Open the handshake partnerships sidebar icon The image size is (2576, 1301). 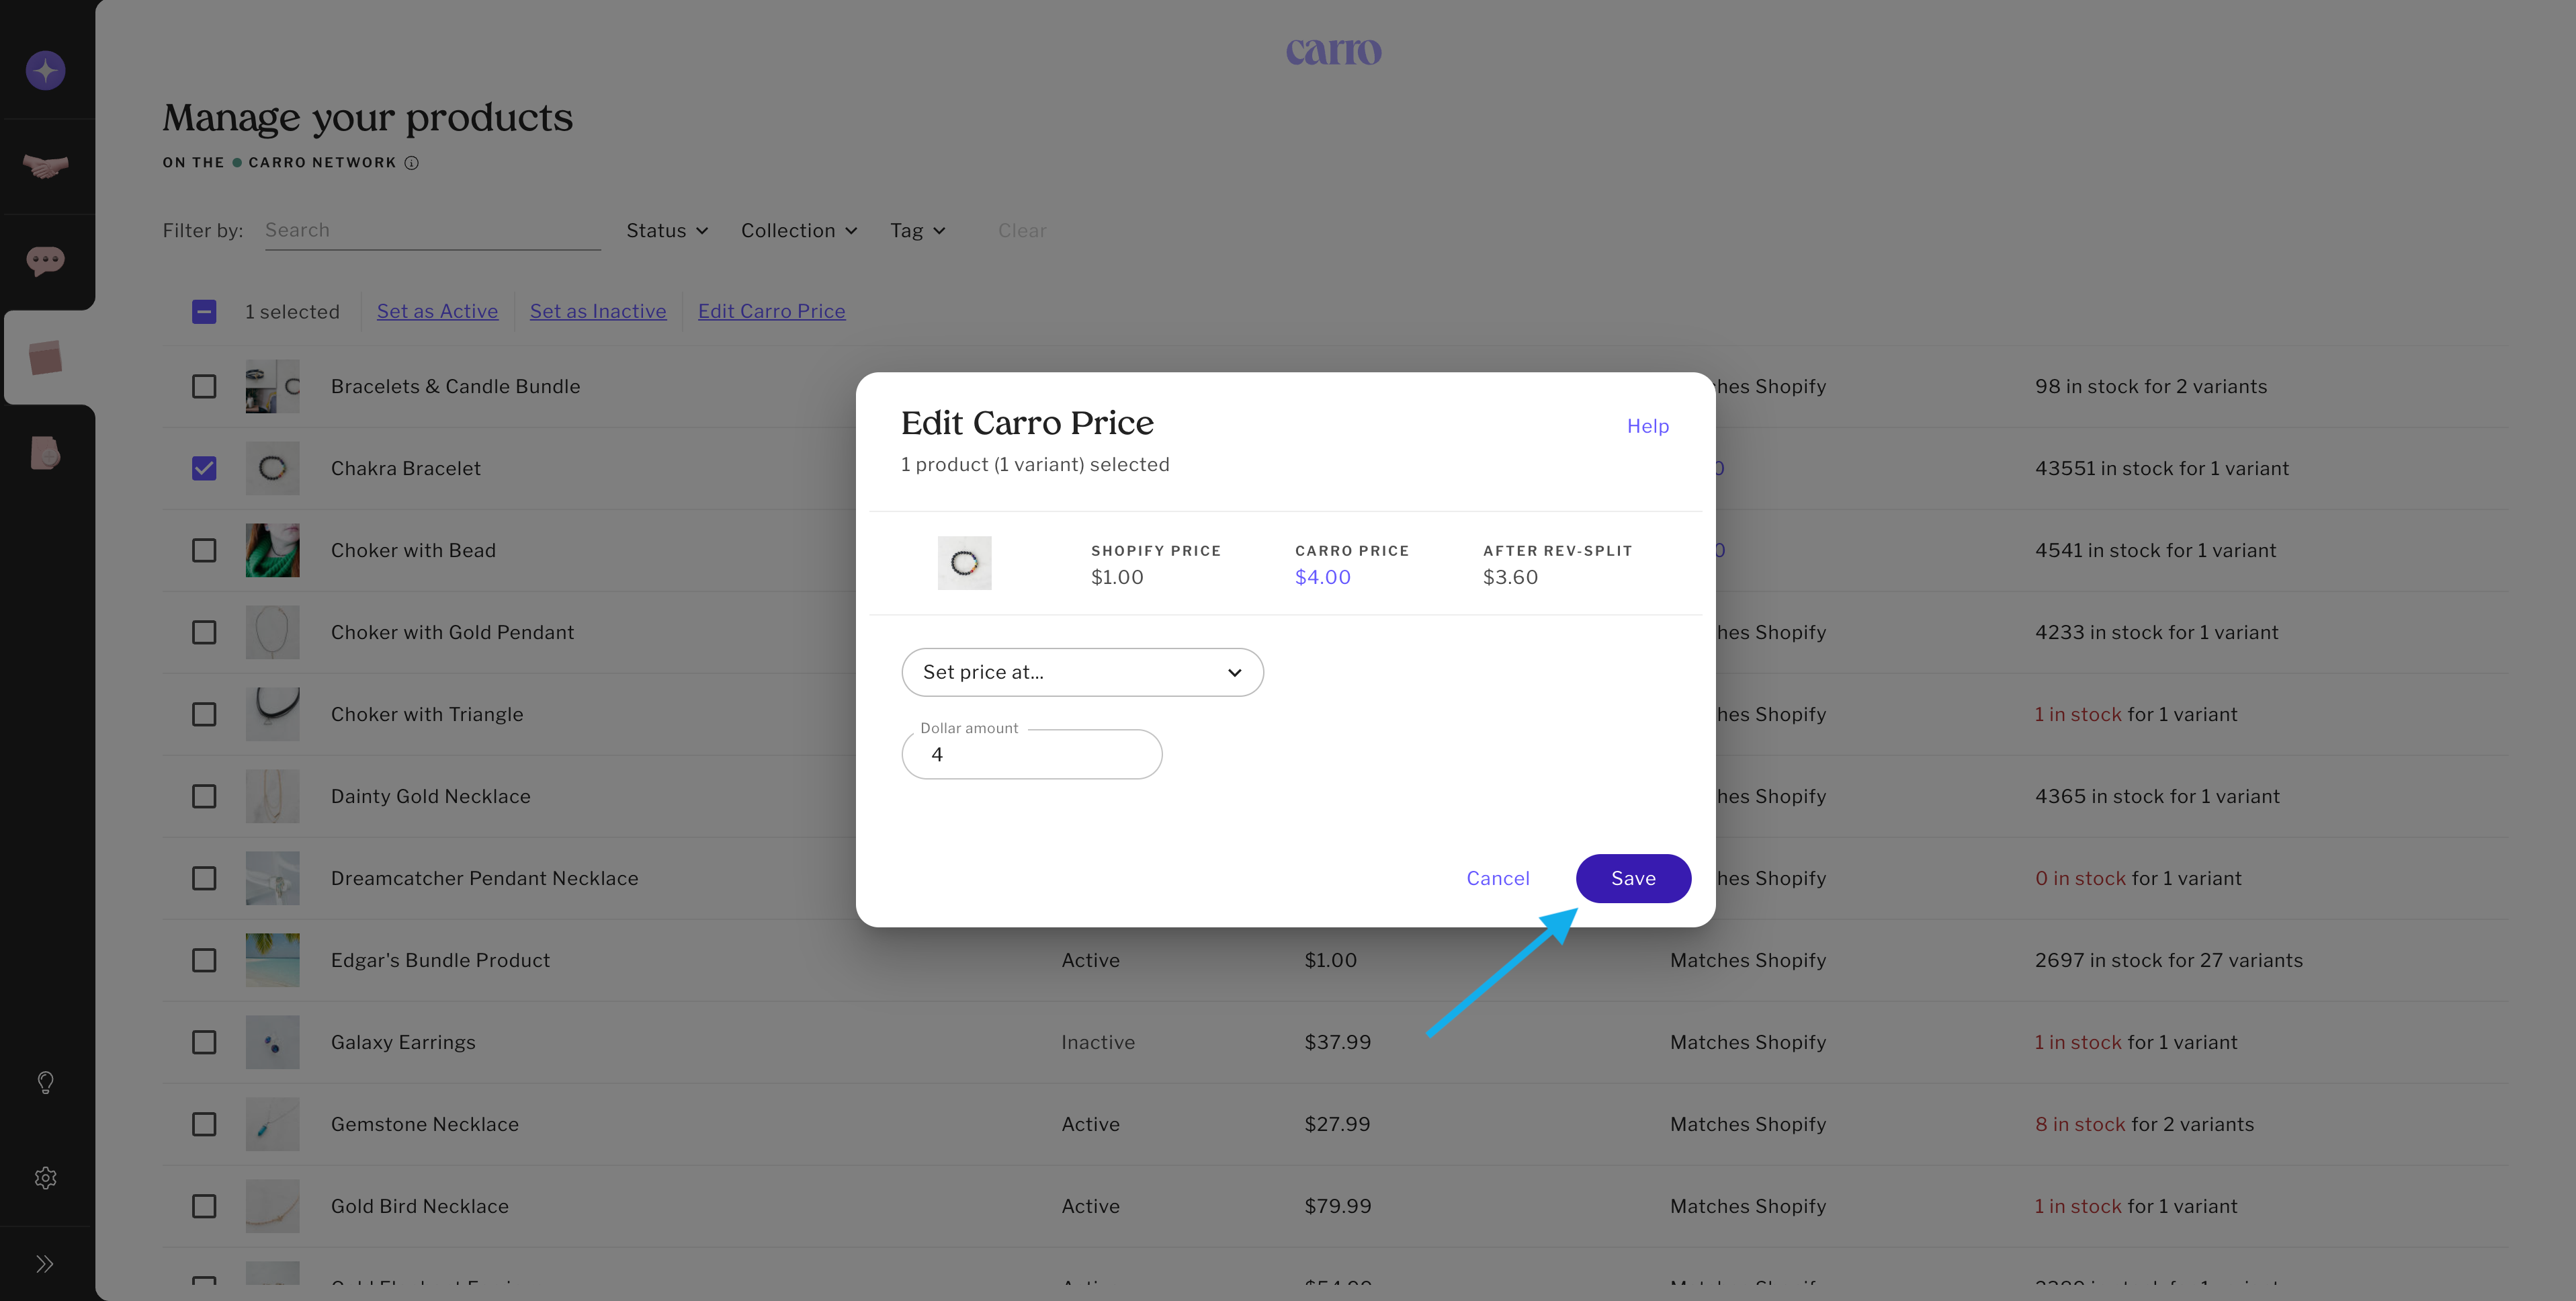point(45,166)
